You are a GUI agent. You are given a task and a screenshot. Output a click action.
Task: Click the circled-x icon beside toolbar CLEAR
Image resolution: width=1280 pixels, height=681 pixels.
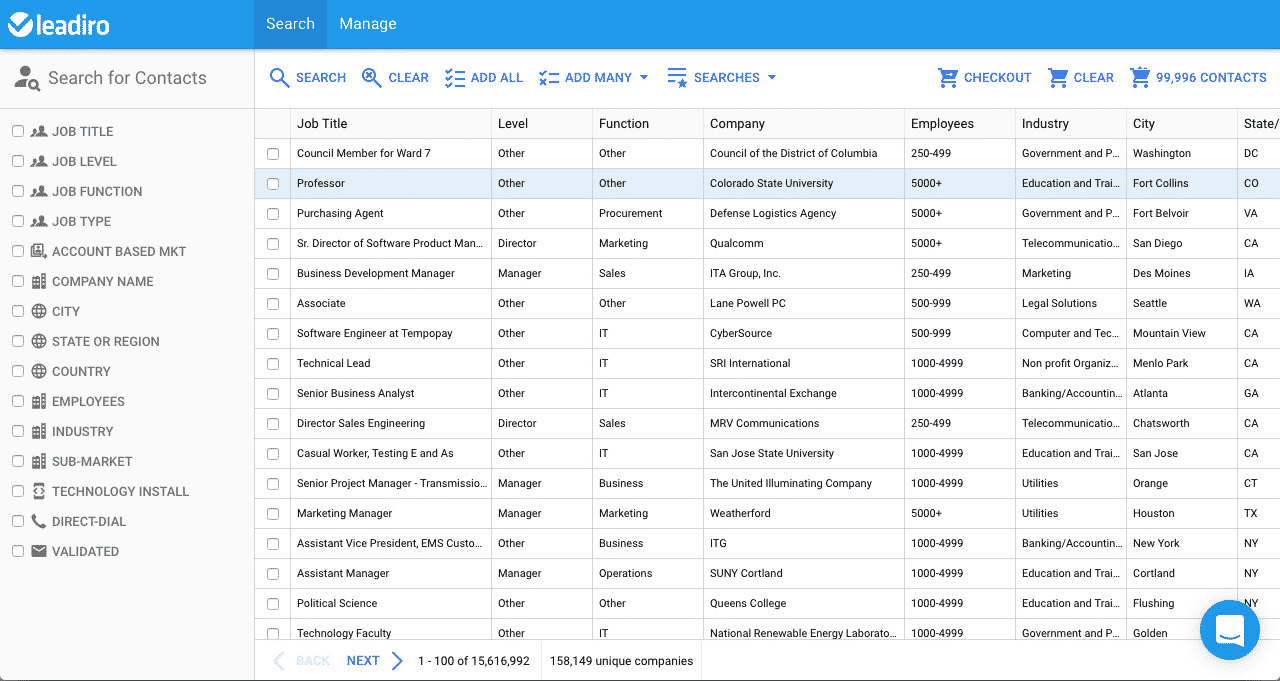point(372,78)
